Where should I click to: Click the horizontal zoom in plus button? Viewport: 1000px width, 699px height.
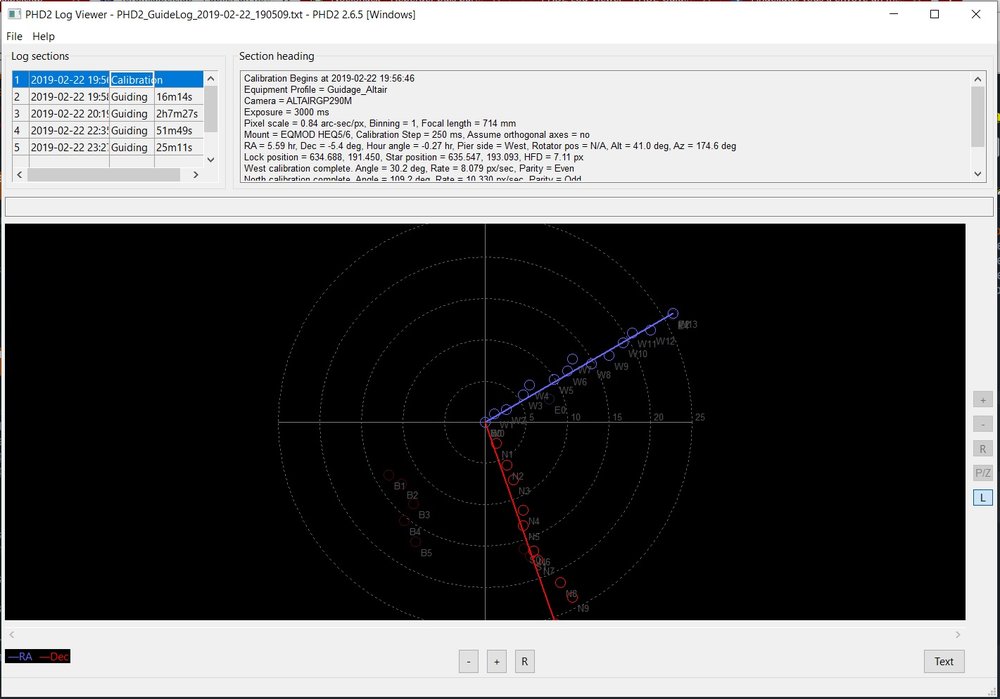[496, 661]
